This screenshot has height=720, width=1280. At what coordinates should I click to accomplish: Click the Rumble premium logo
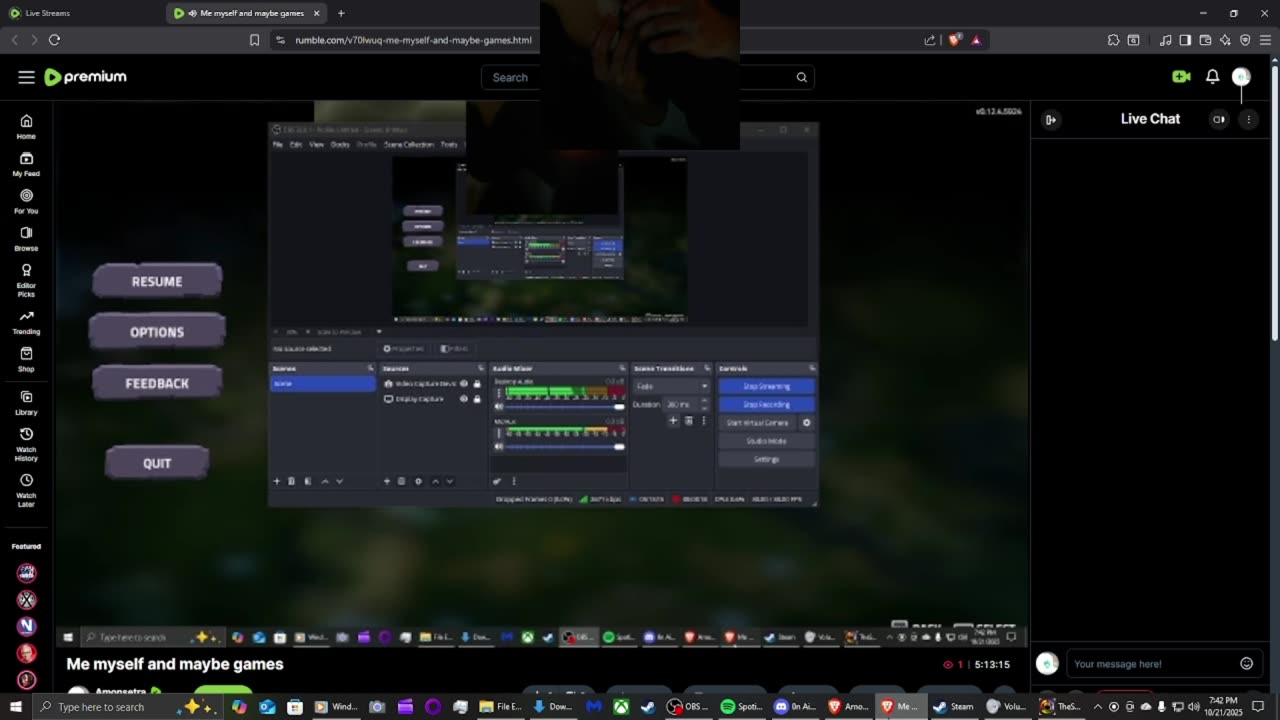[85, 77]
